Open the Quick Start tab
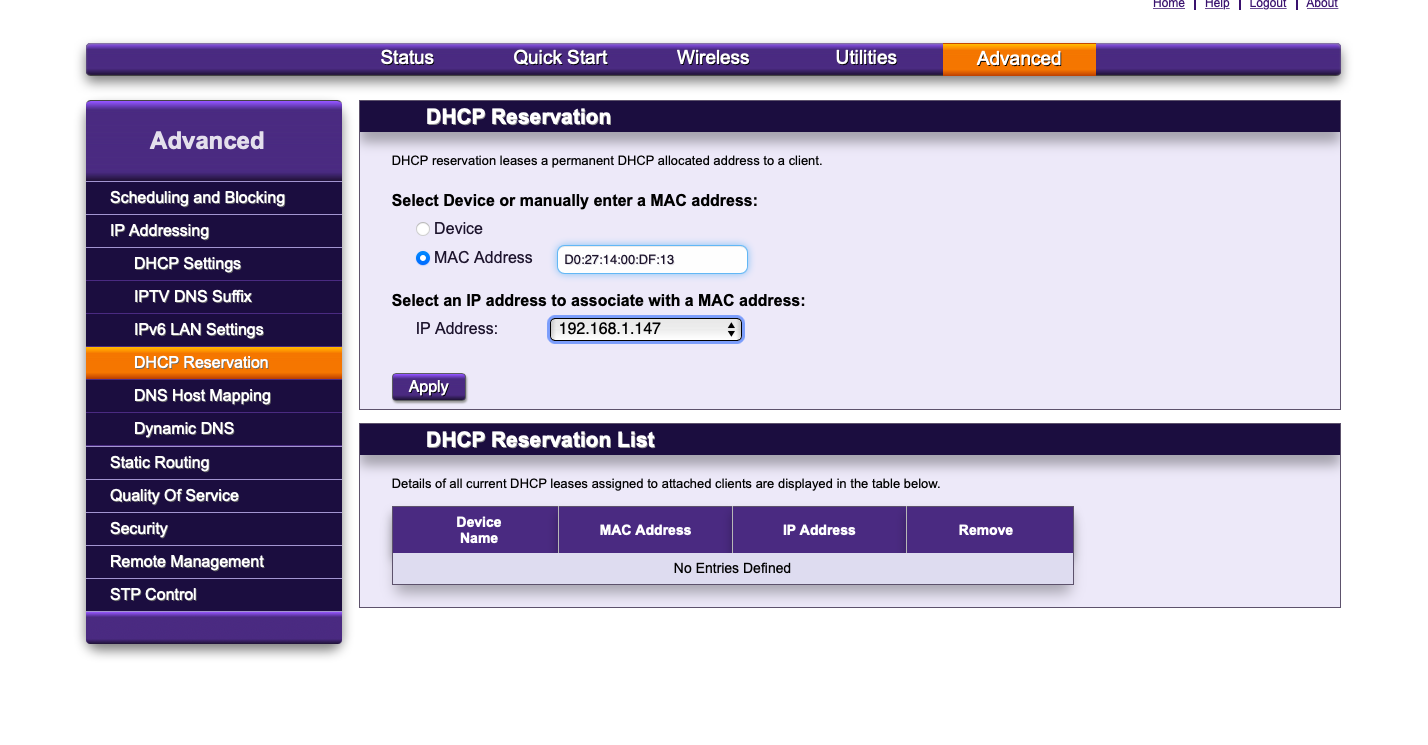This screenshot has height=745, width=1428. pyautogui.click(x=560, y=58)
